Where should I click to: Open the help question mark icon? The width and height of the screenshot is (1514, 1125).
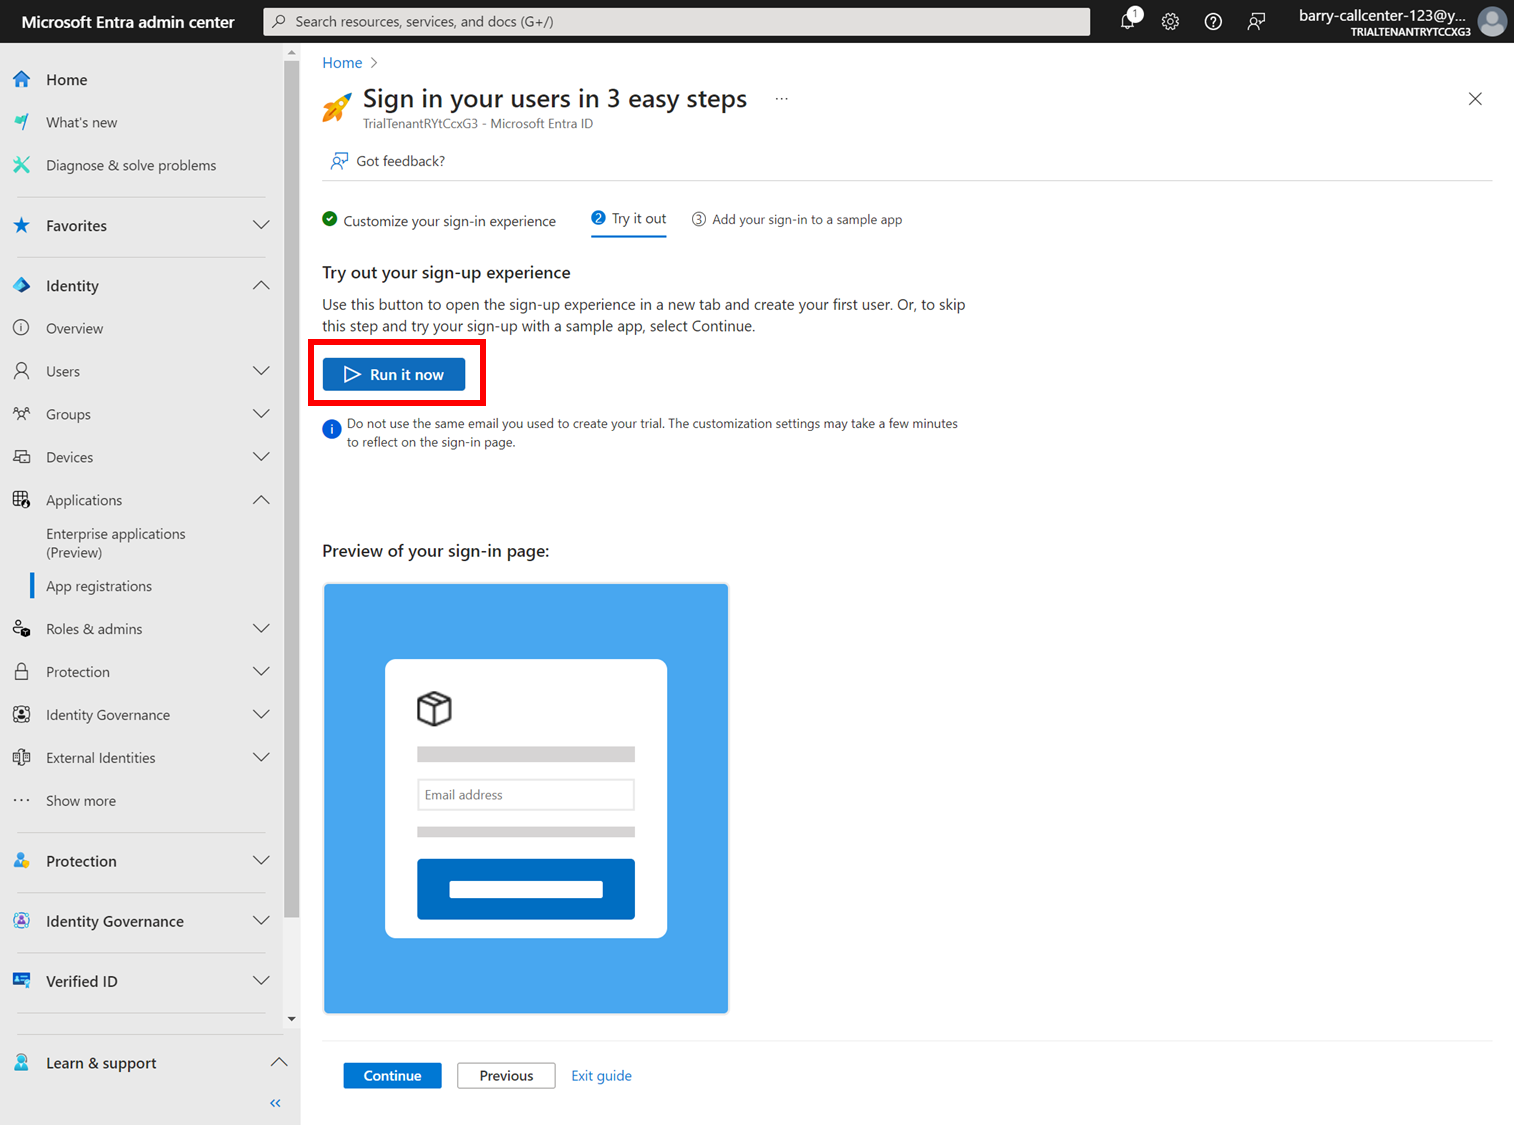[x=1213, y=21]
